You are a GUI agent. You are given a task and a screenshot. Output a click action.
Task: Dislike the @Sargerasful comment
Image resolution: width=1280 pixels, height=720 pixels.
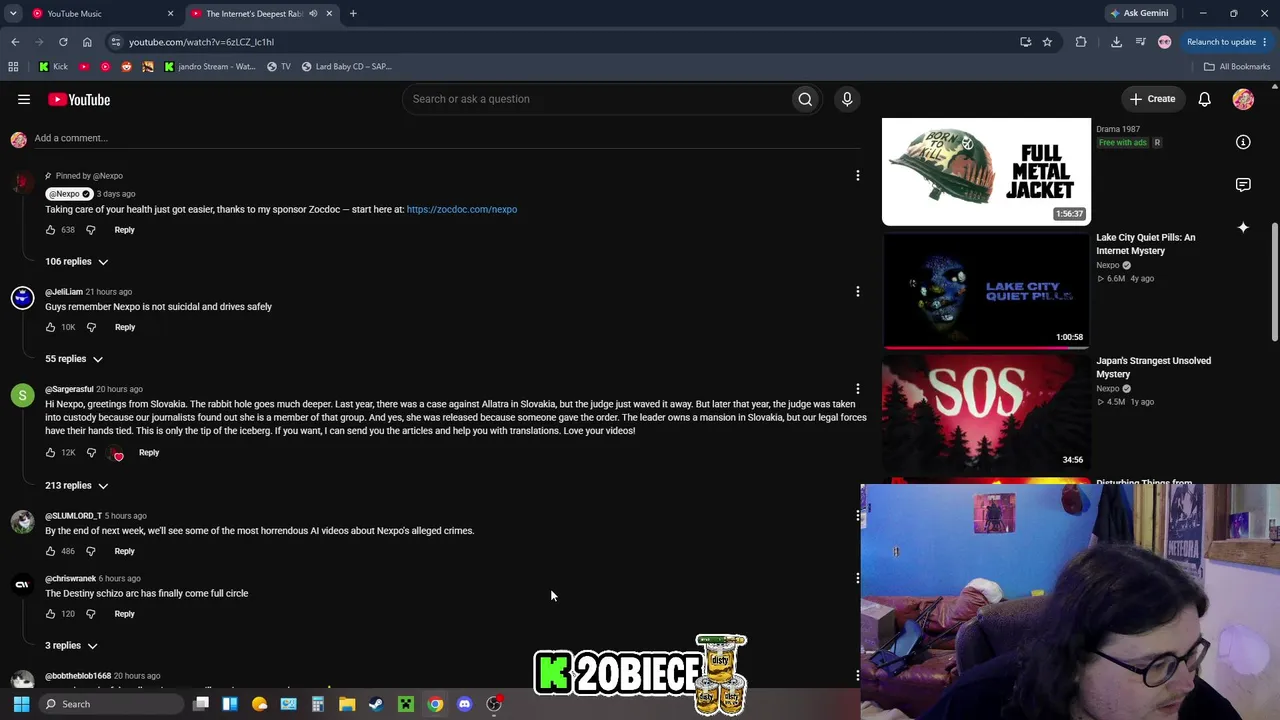tap(91, 453)
